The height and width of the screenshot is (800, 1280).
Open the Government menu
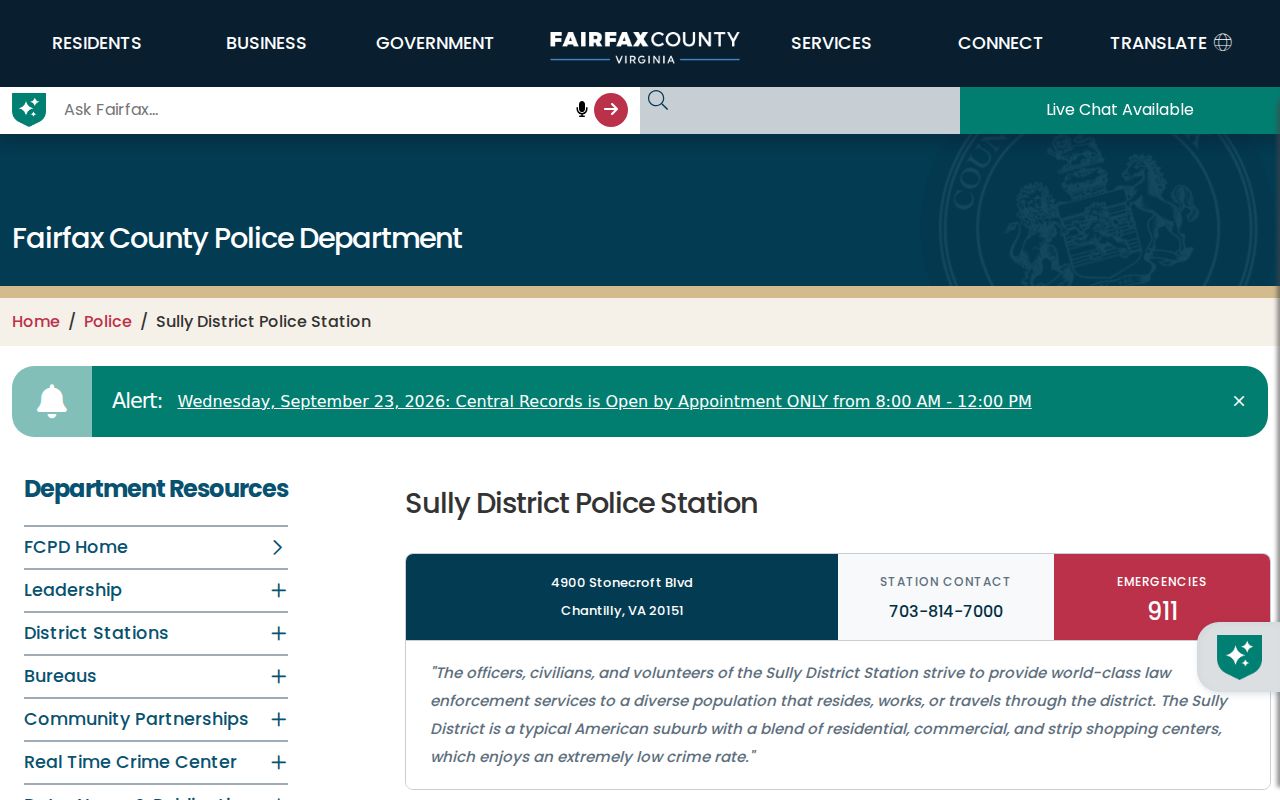pos(435,43)
